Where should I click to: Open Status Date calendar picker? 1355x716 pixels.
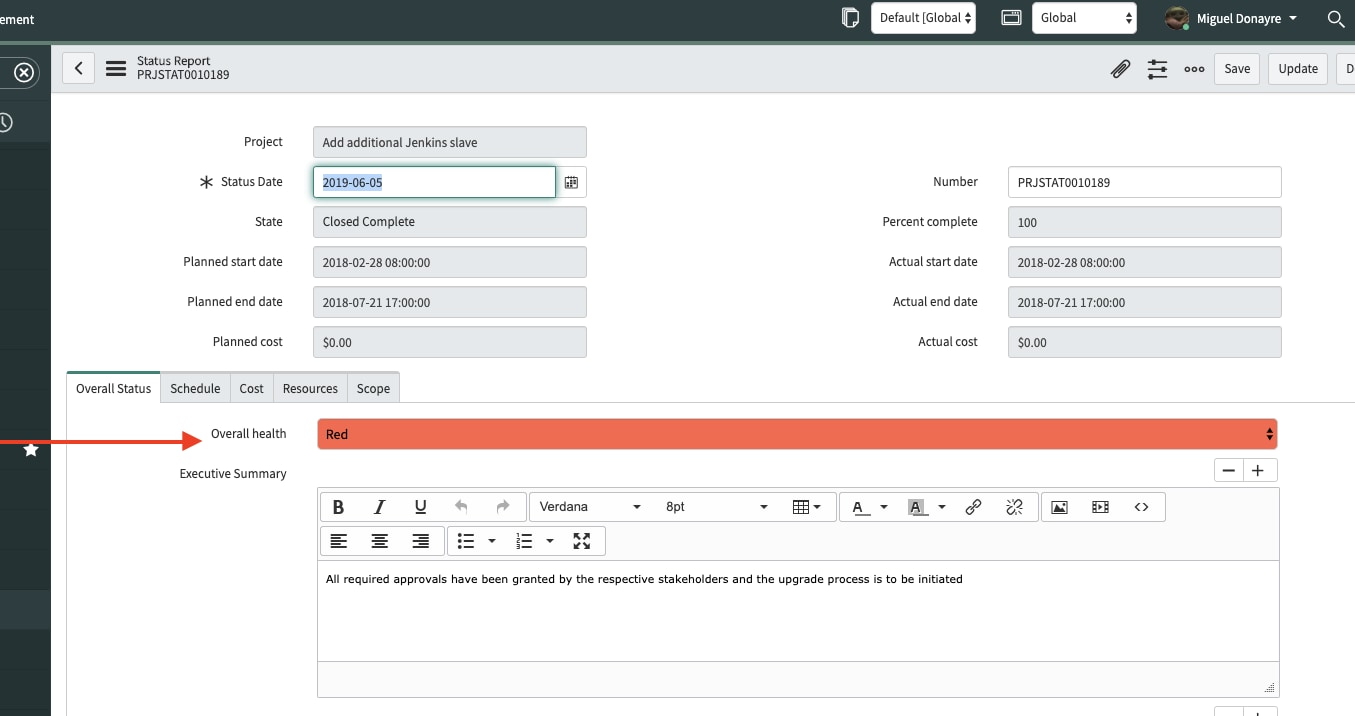click(571, 182)
